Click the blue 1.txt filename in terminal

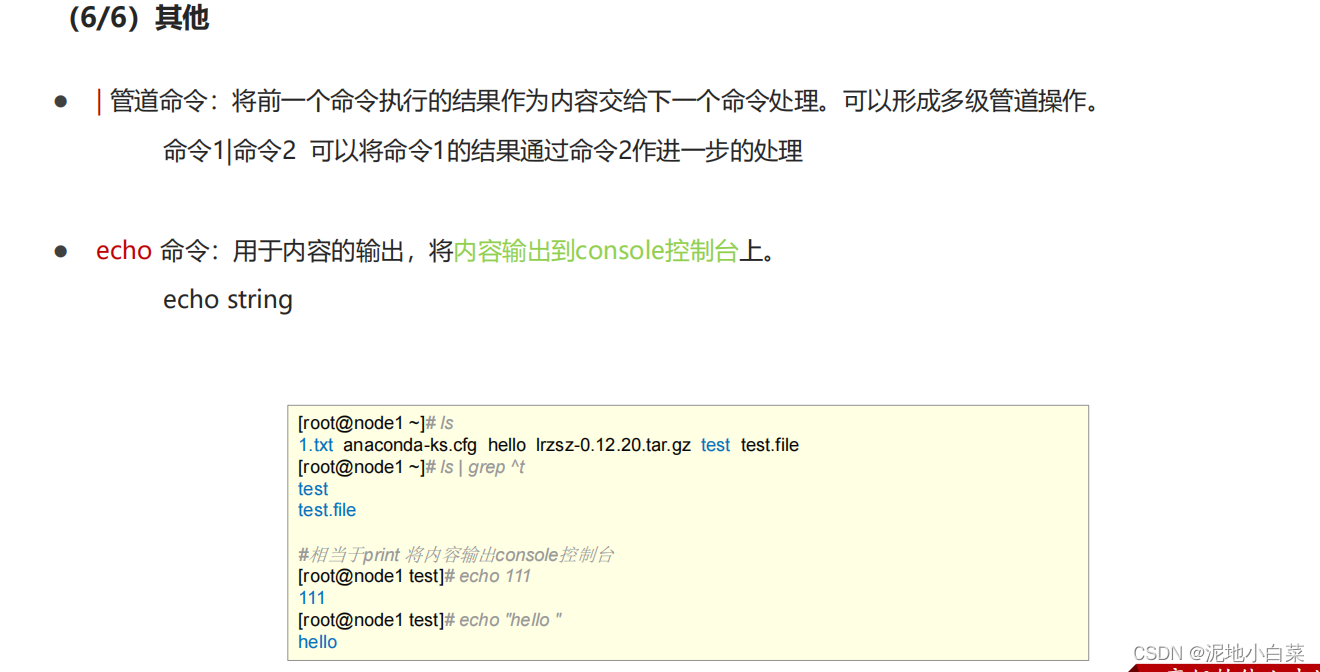click(316, 445)
